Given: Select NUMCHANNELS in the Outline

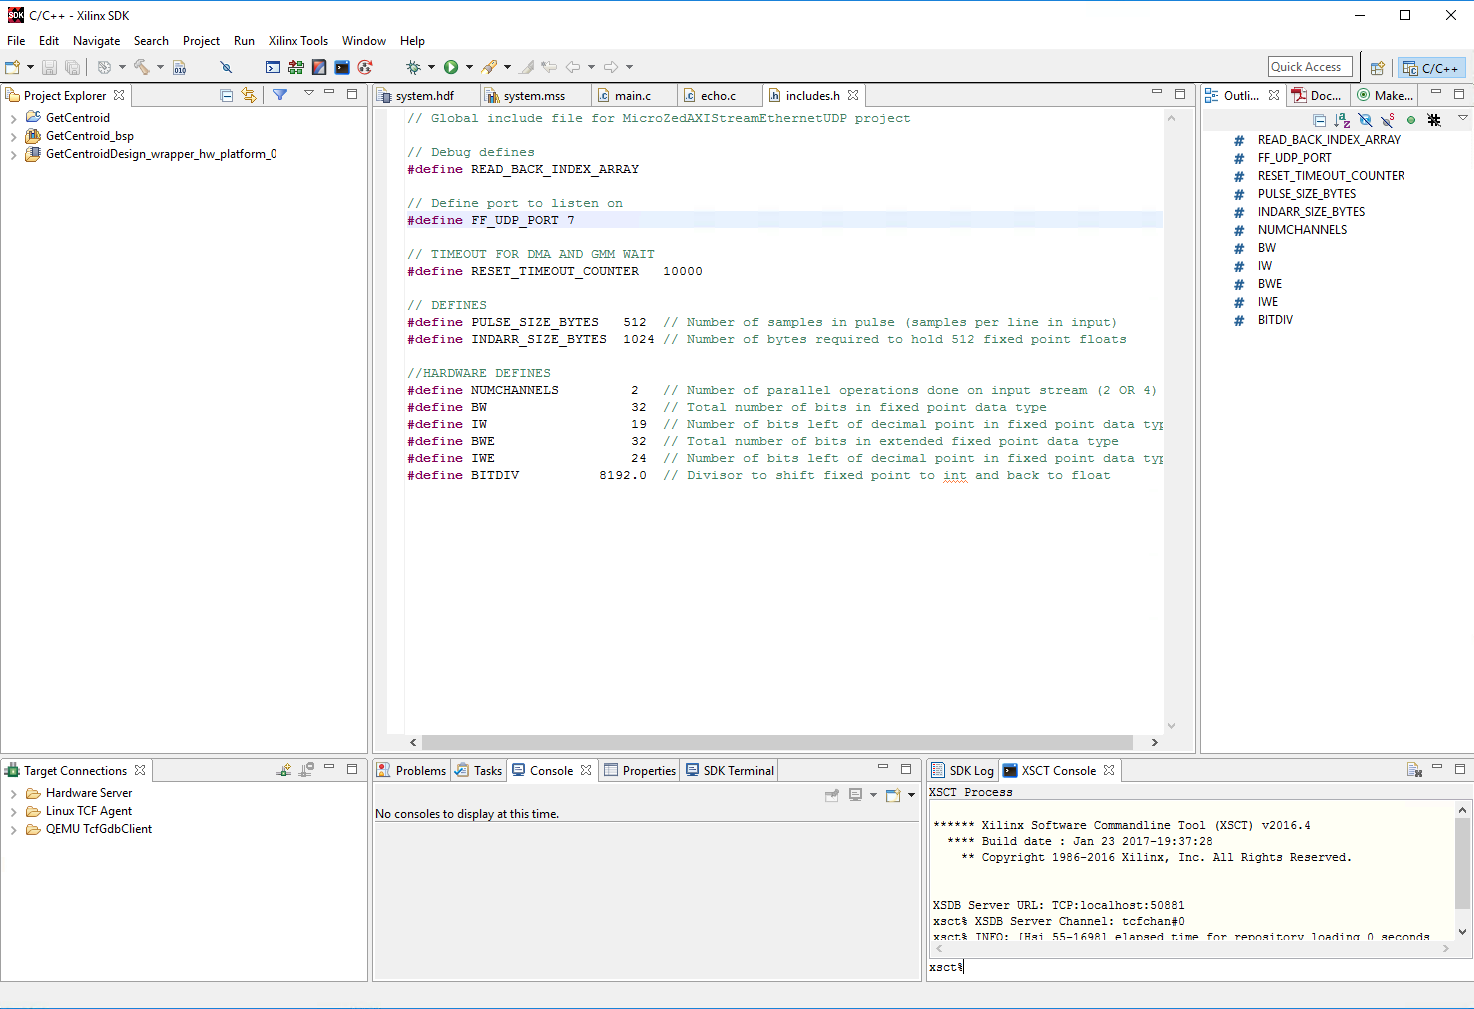Looking at the screenshot, I should tap(1302, 230).
